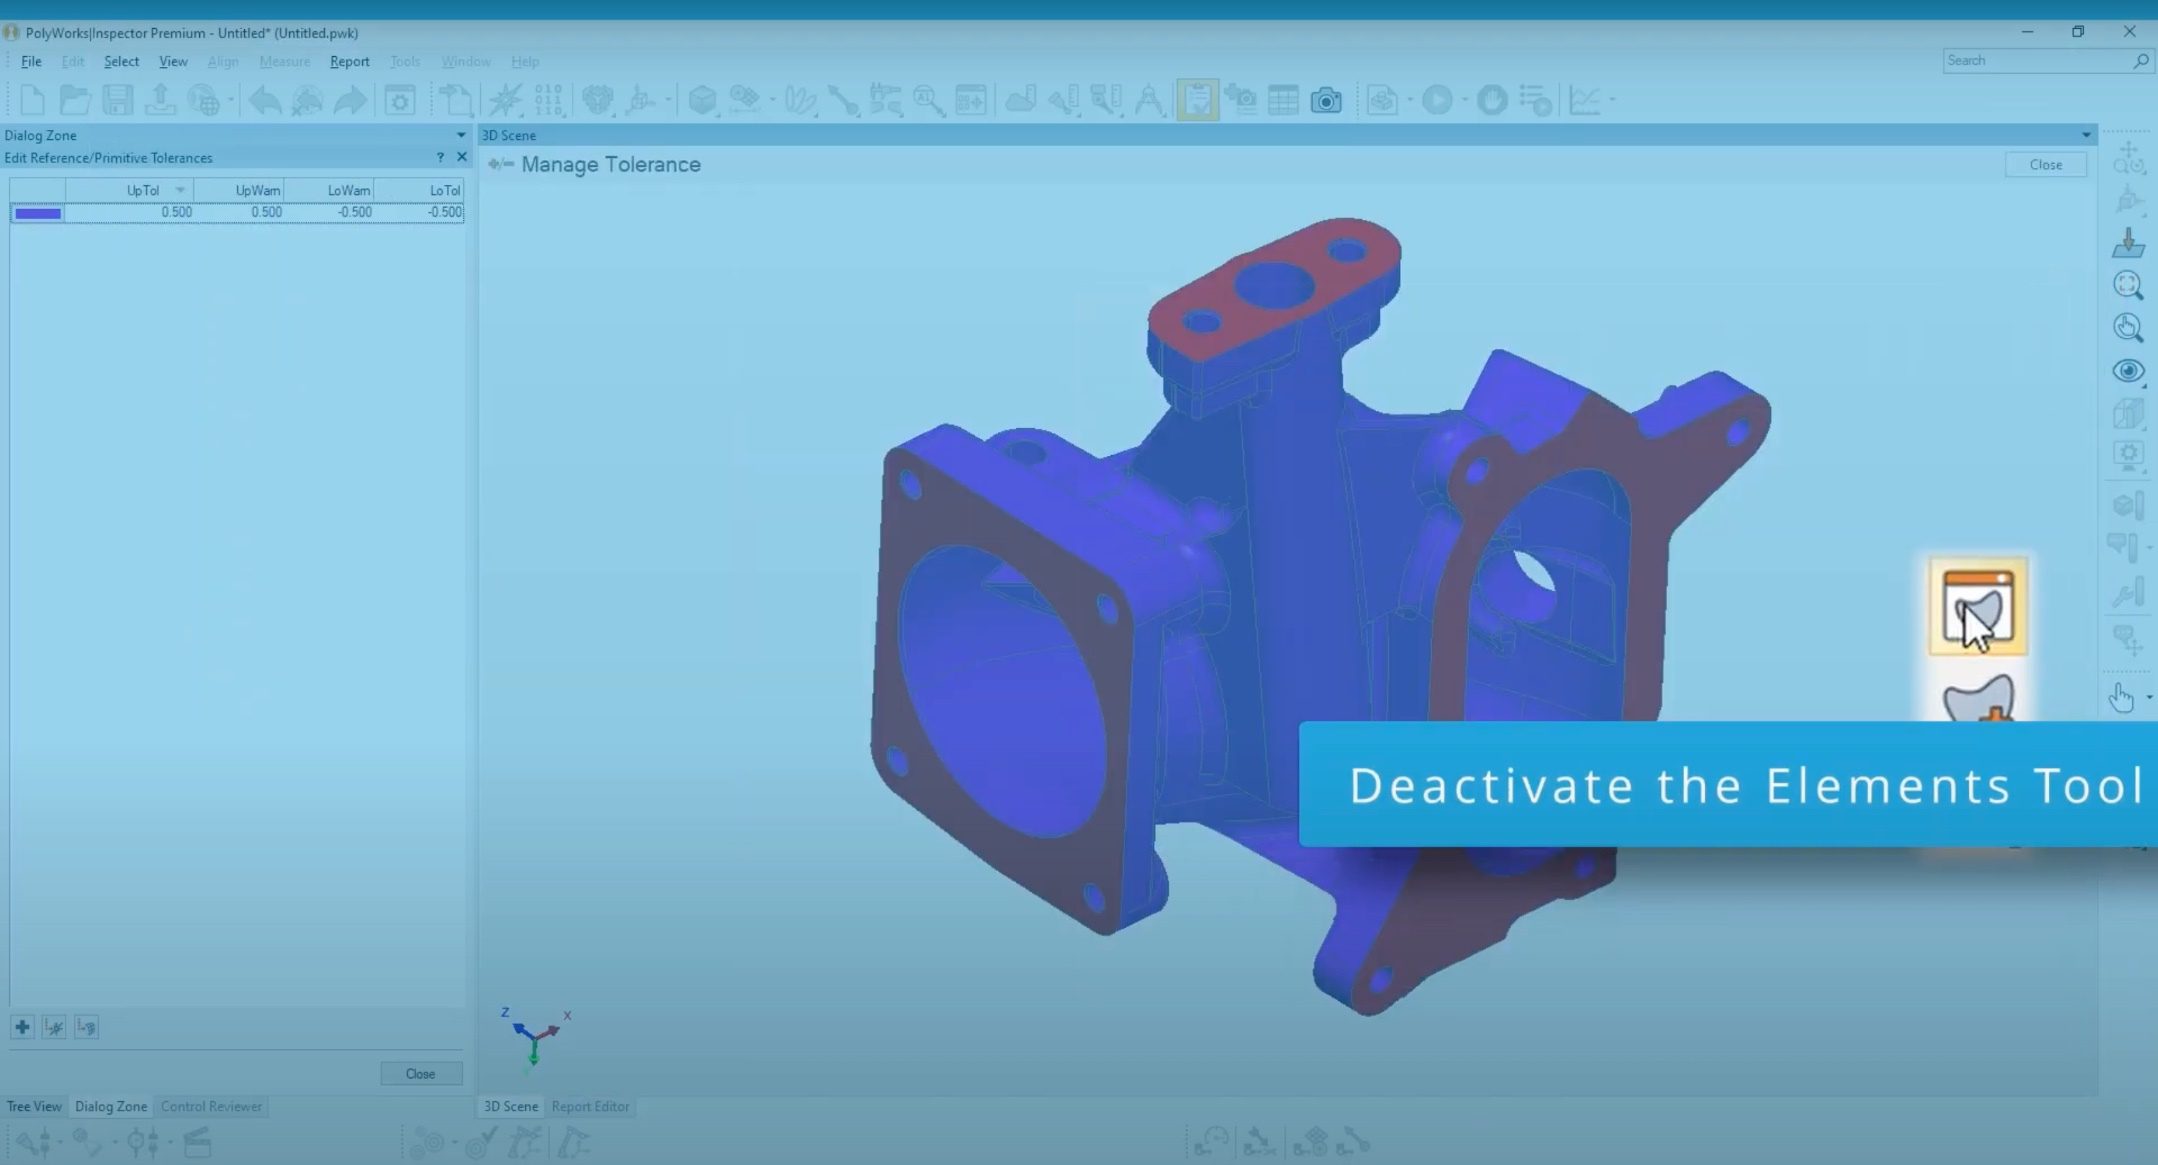Click the blue tolerance color swatch

click(x=38, y=212)
